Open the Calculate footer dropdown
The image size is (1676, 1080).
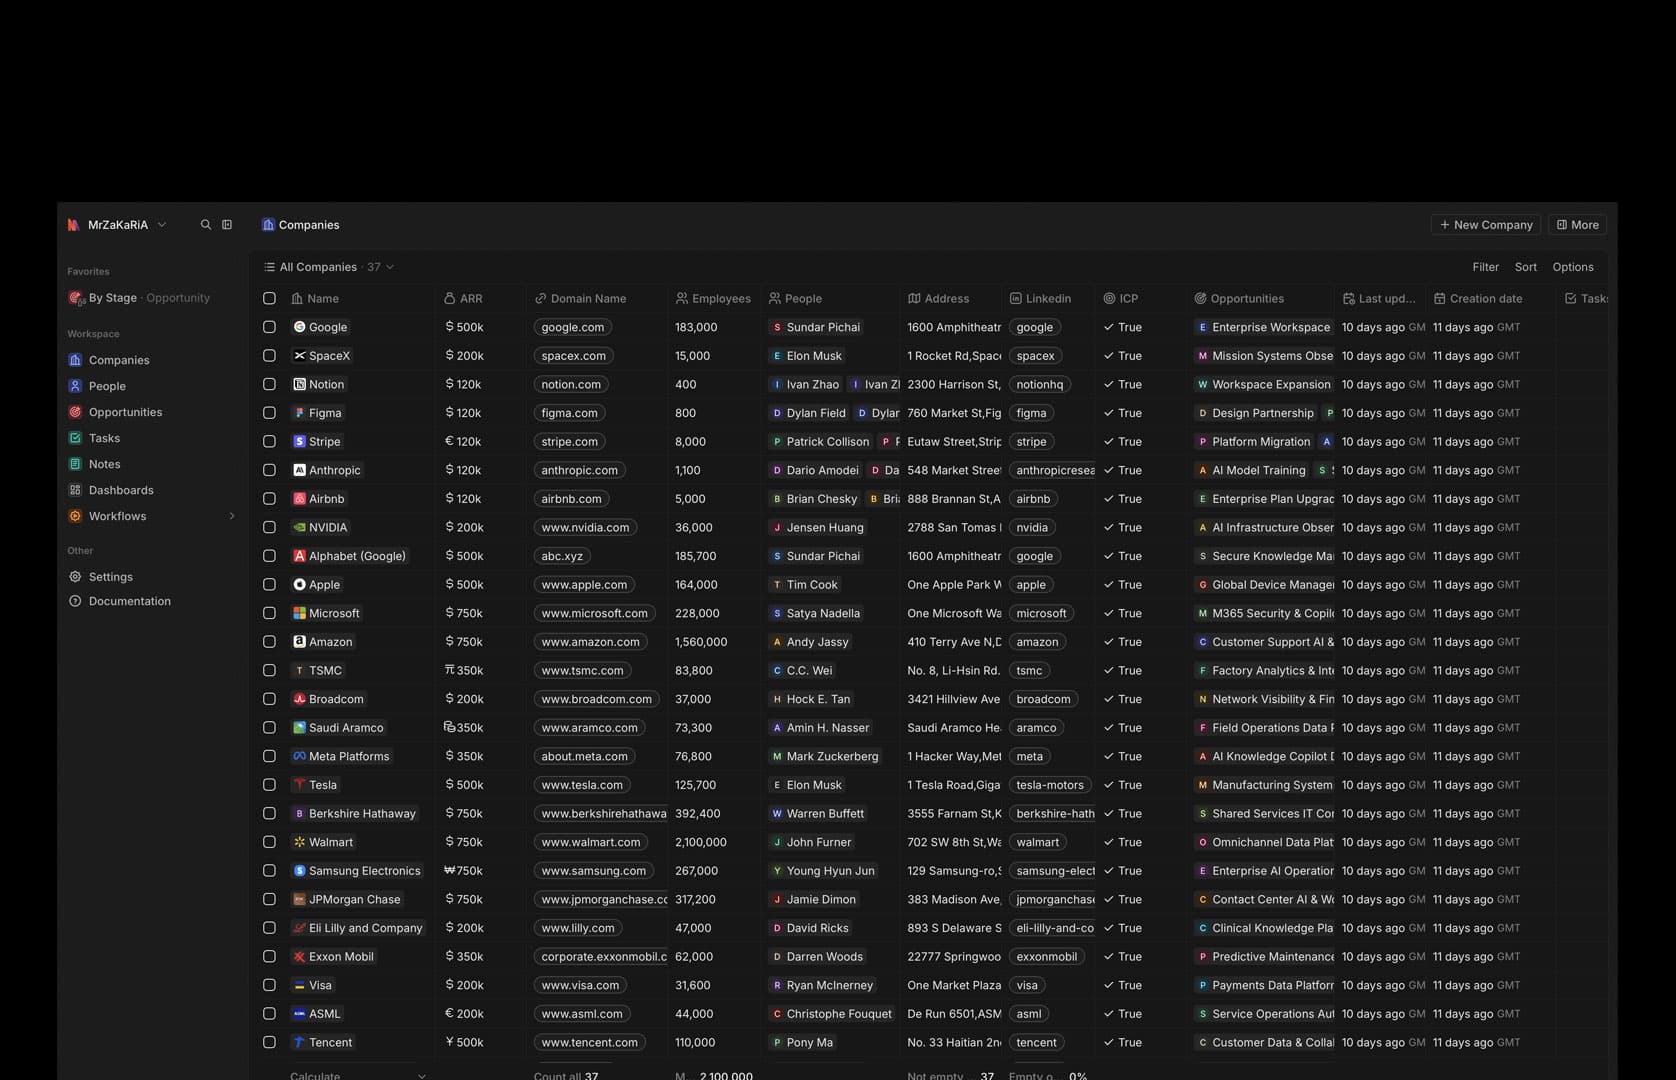(357, 1076)
